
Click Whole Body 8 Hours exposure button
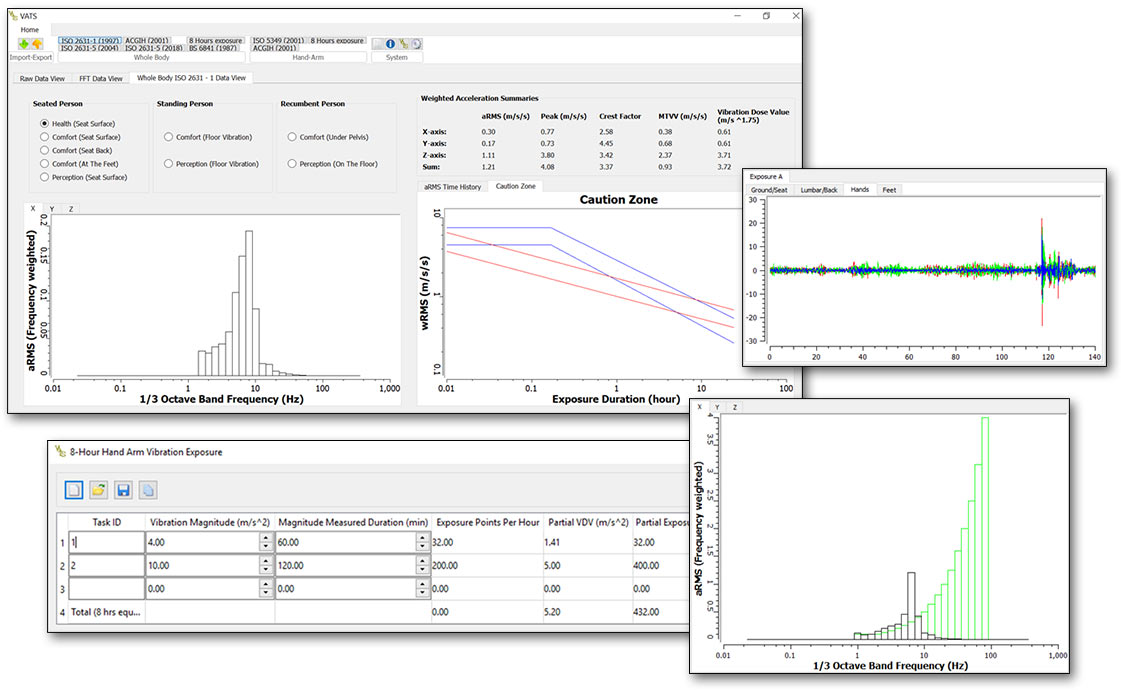click(216, 41)
